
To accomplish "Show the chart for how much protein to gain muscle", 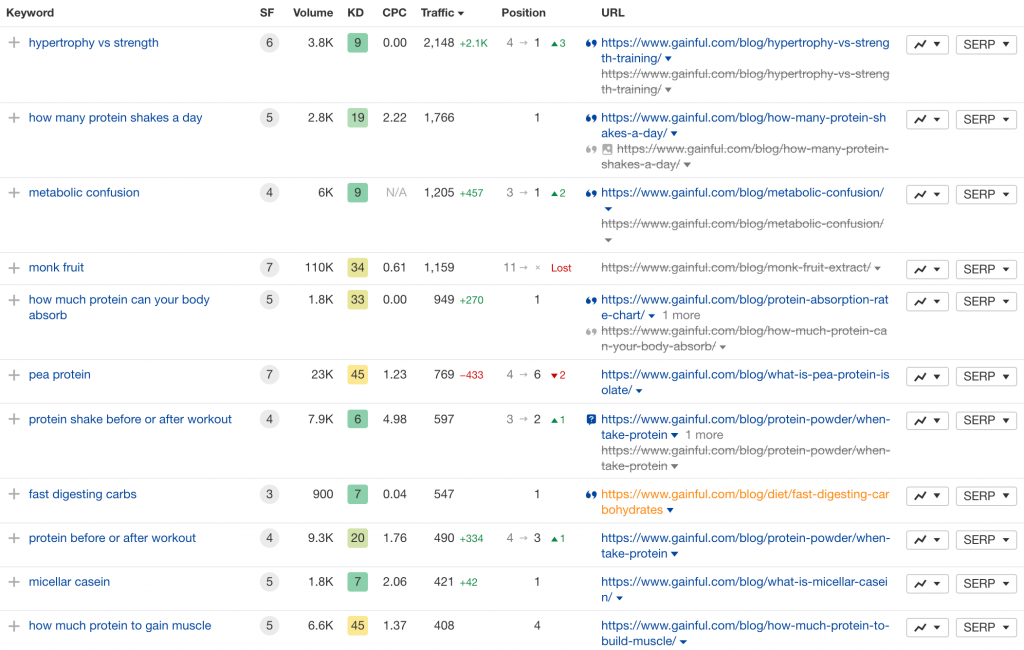I will (927, 627).
